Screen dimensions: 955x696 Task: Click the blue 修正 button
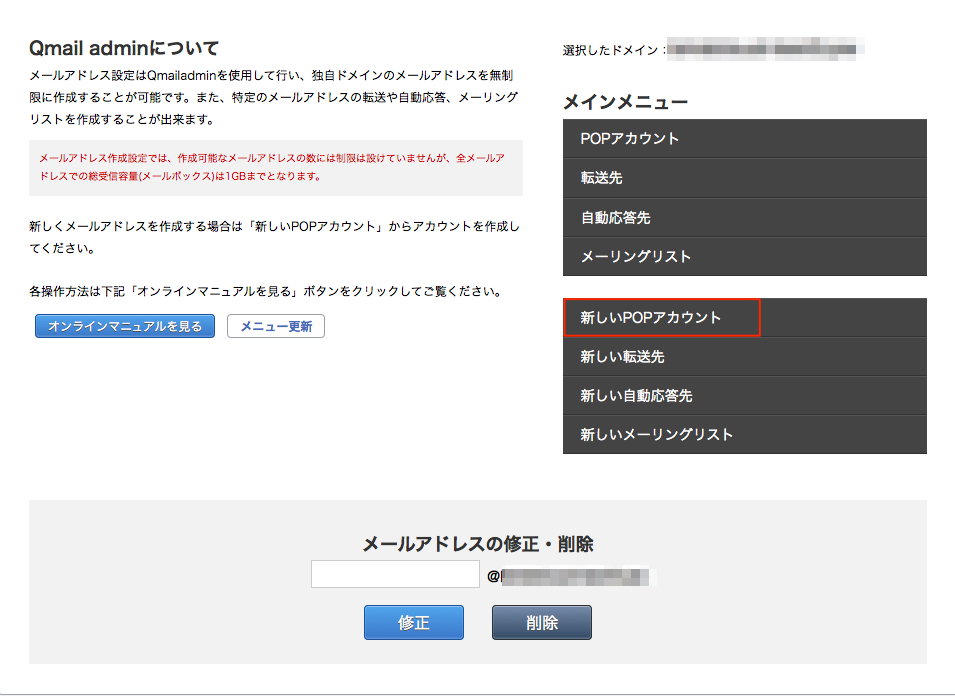(414, 622)
